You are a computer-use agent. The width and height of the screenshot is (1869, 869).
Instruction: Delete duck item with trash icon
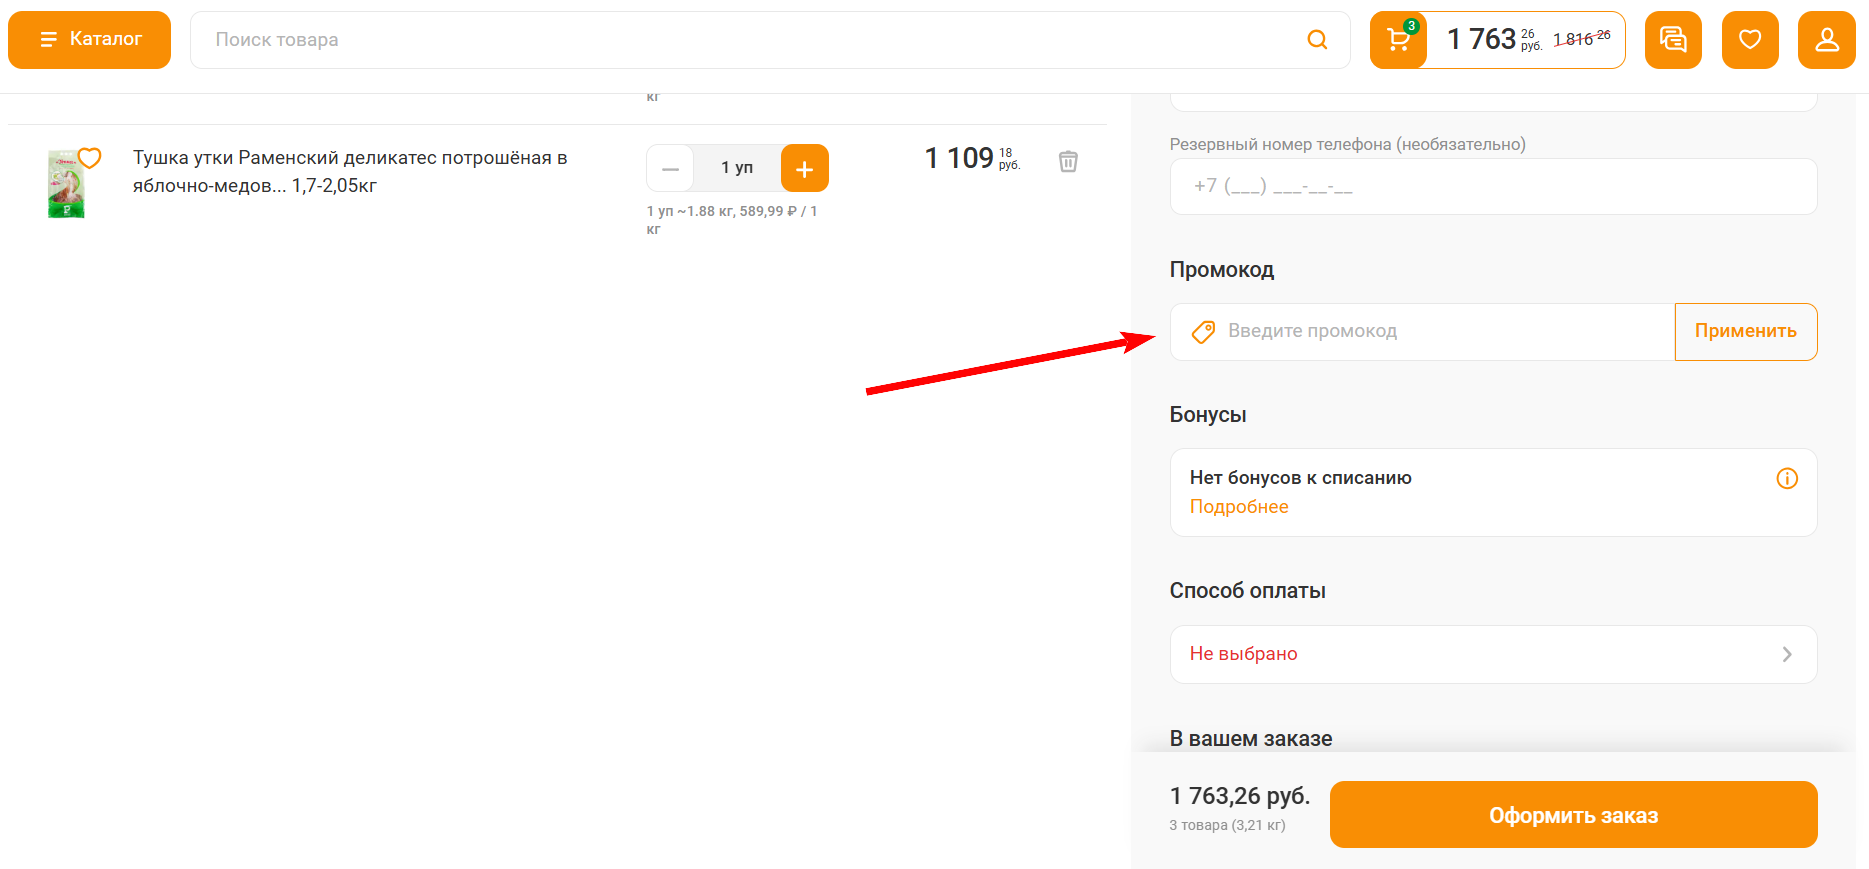1068,161
